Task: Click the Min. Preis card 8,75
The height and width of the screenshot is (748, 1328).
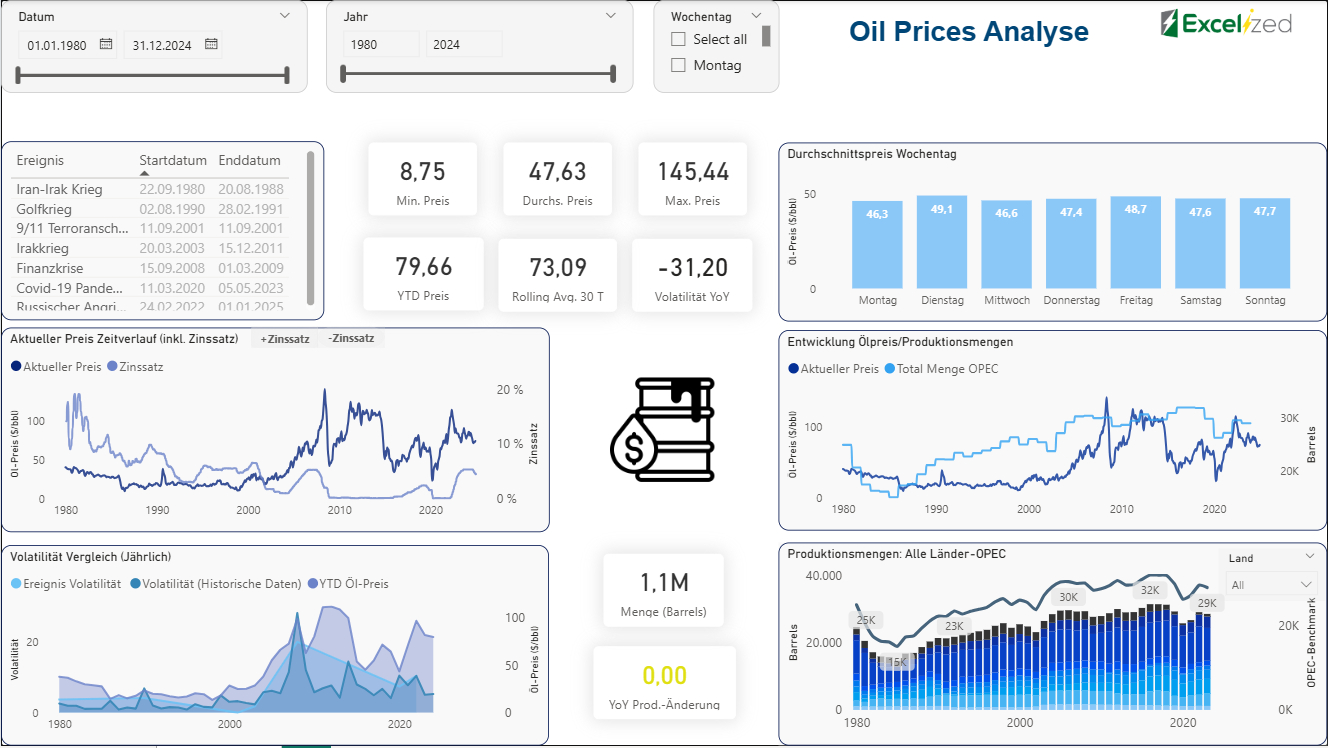Action: [422, 179]
